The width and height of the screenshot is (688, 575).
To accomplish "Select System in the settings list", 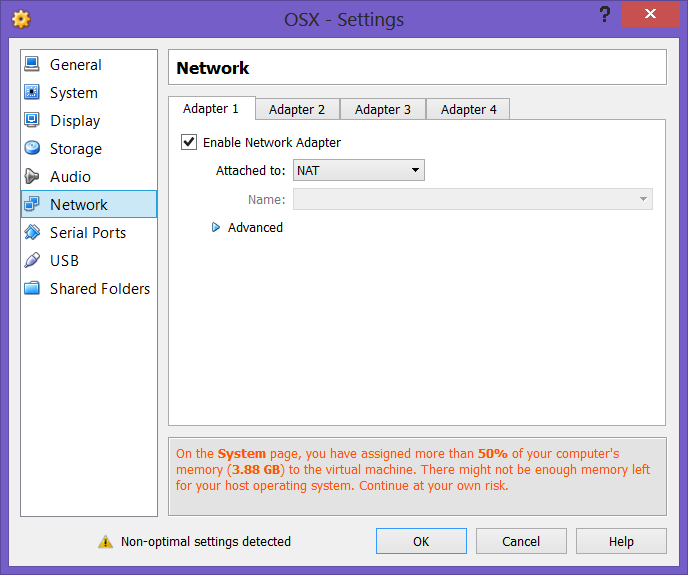I will tap(89, 93).
